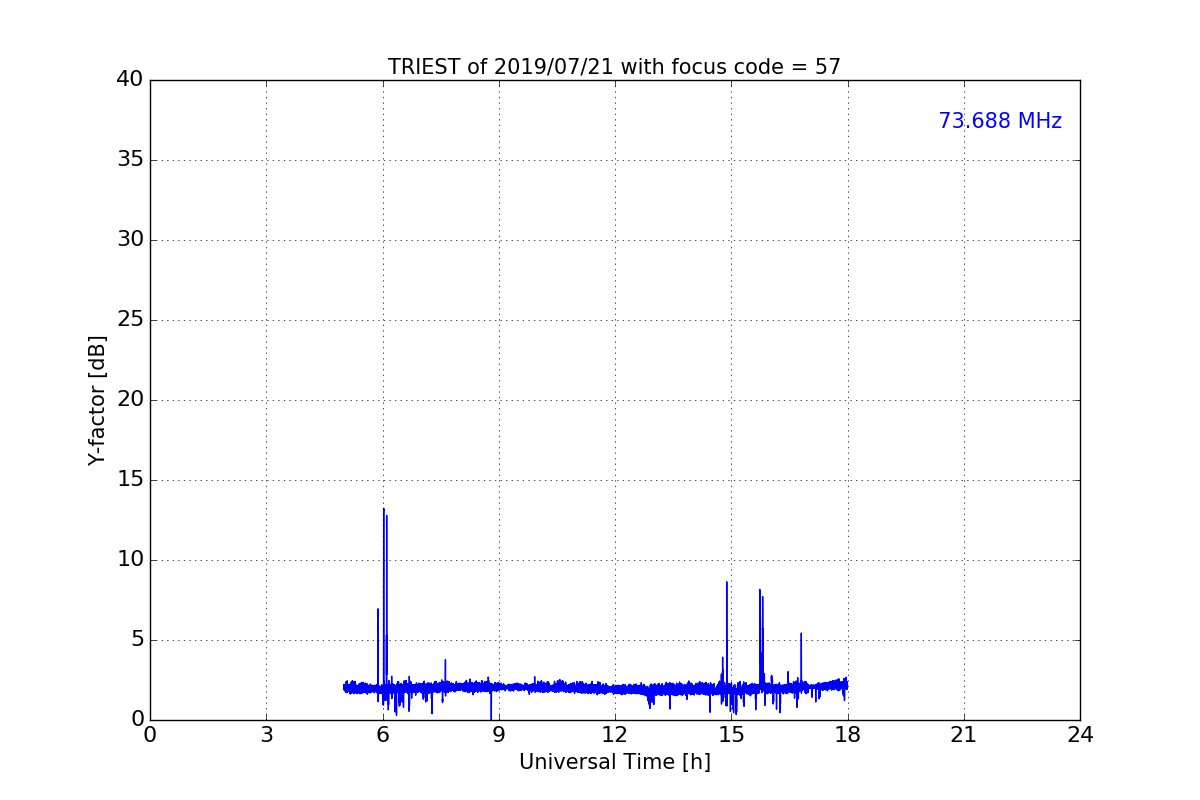Image resolution: width=1200 pixels, height=800 pixels.
Task: Click the x-axis tick label 12
Action: [x=615, y=735]
